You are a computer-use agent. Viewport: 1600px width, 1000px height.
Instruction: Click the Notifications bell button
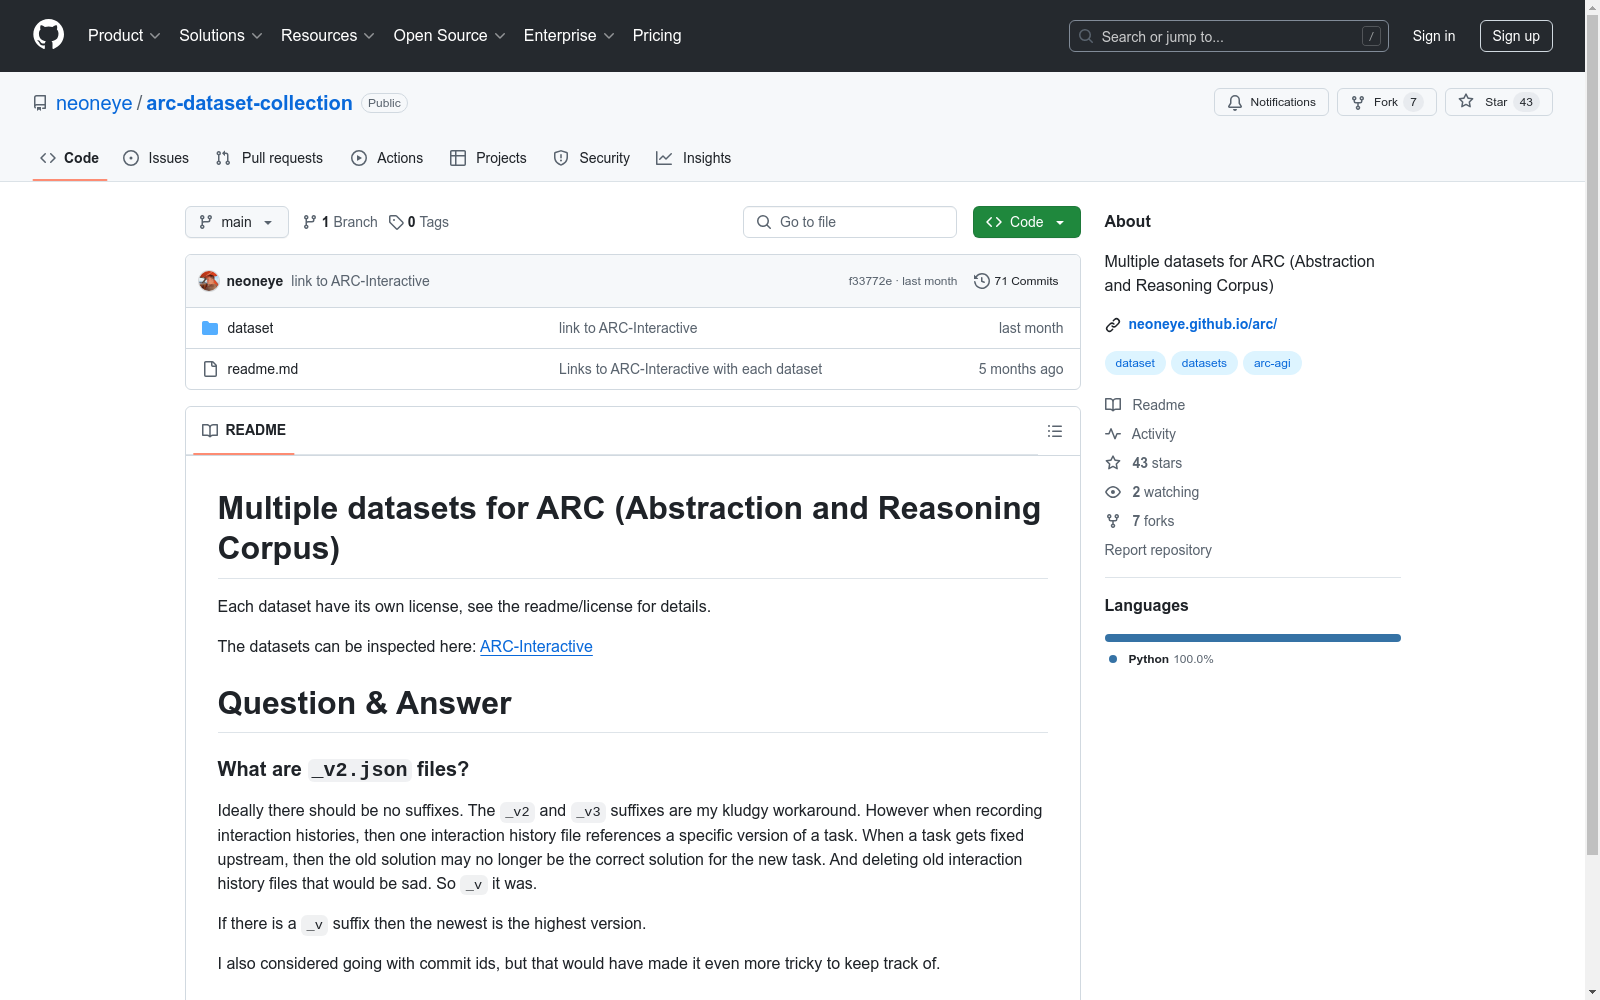(x=1271, y=102)
